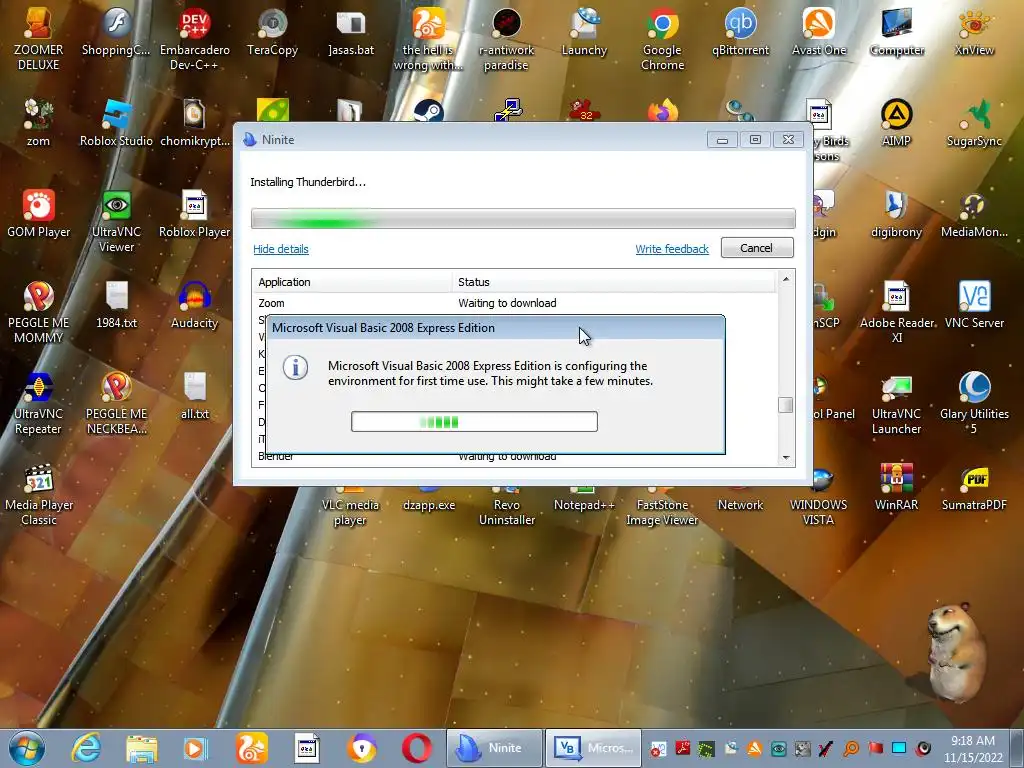The width and height of the screenshot is (1024, 768).
Task: Select the PEGGLE ME NECKBEA... desktop icon
Action: [116, 402]
